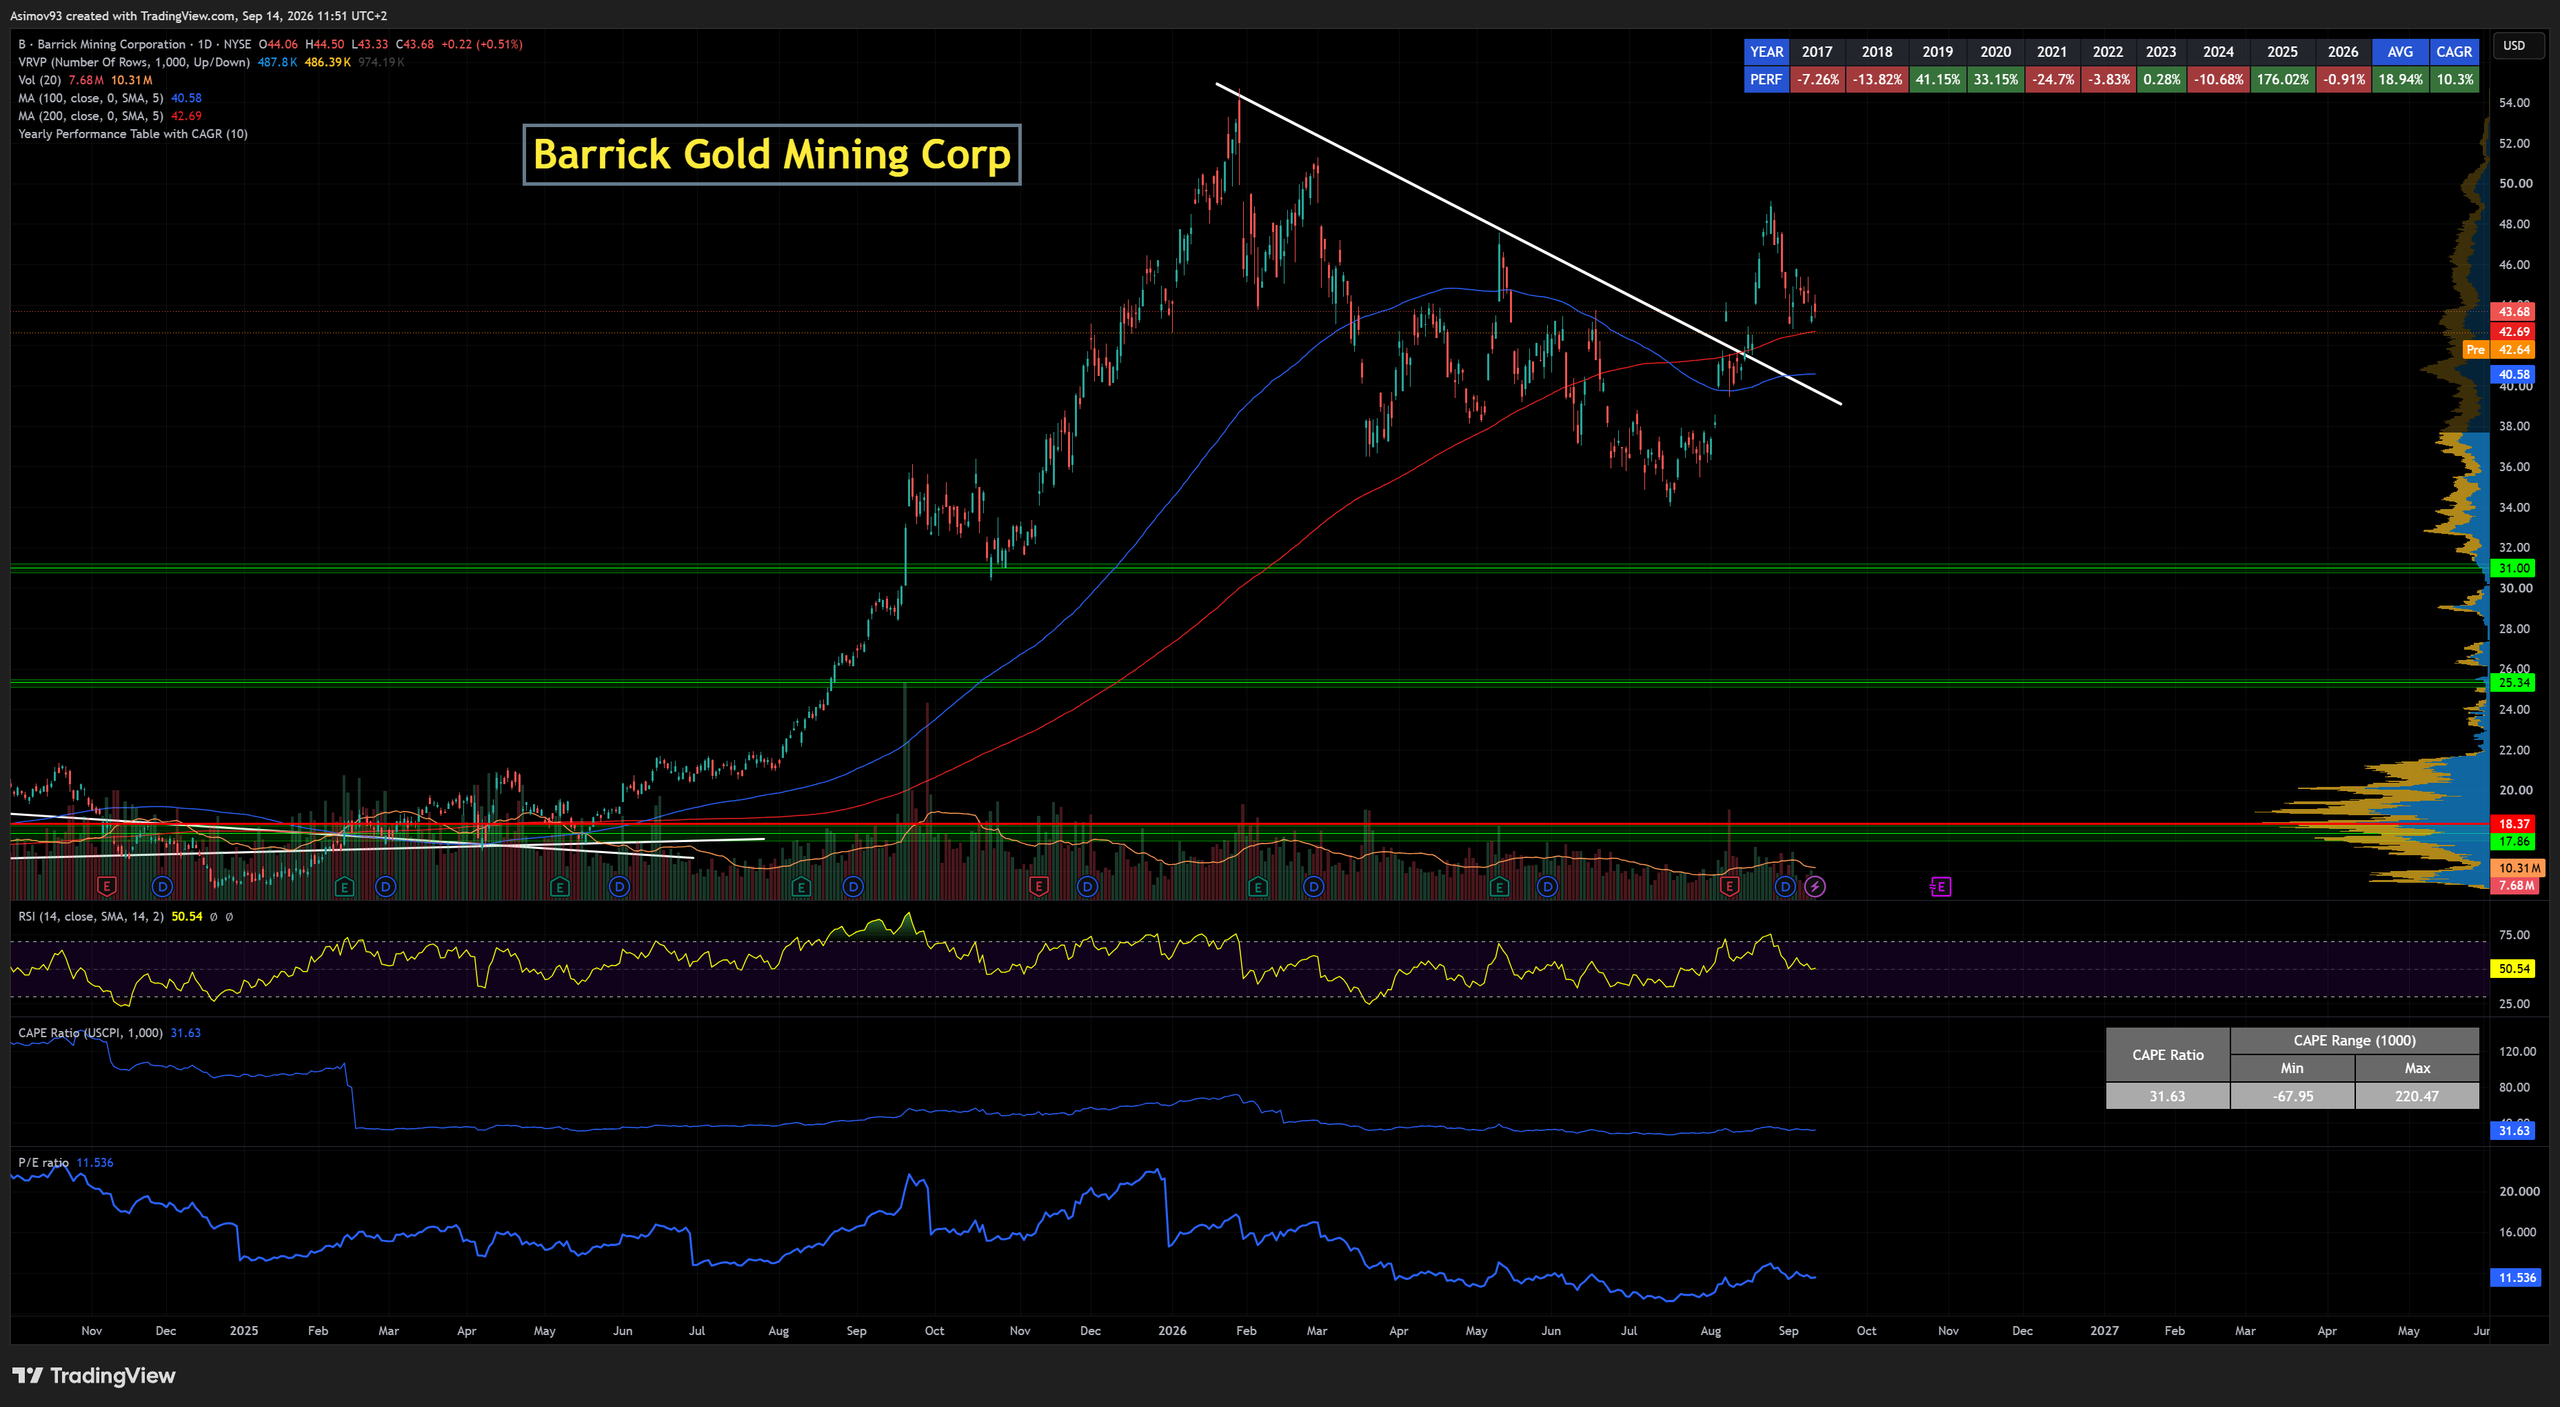Select the red 18.37 horizontal line label
The width and height of the screenshot is (2560, 1407).
(x=2514, y=824)
